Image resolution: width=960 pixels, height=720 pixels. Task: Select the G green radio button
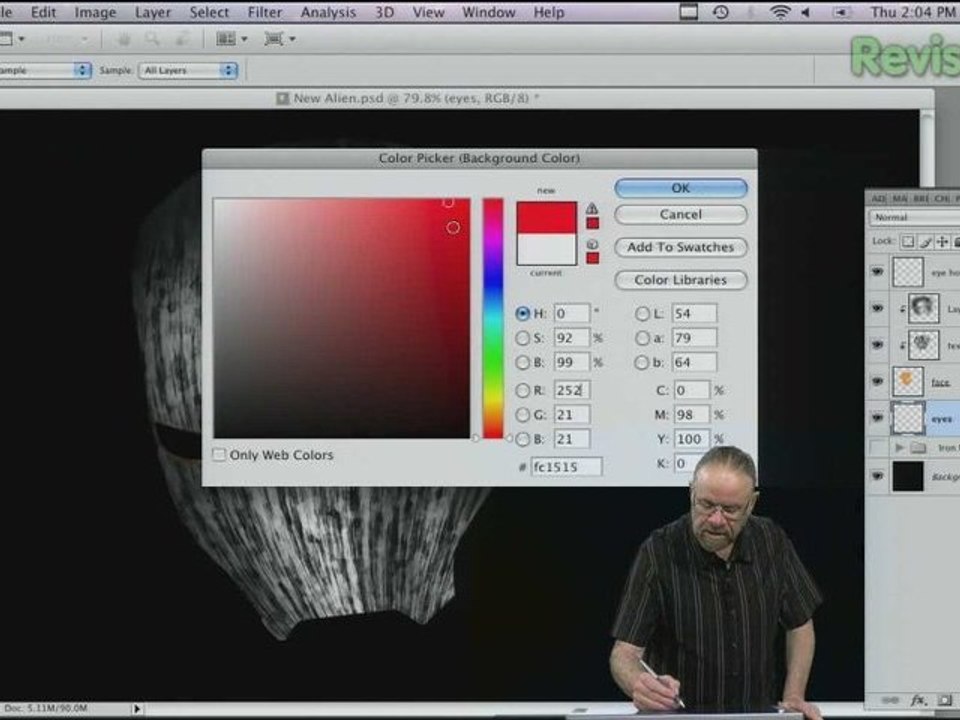(x=522, y=414)
